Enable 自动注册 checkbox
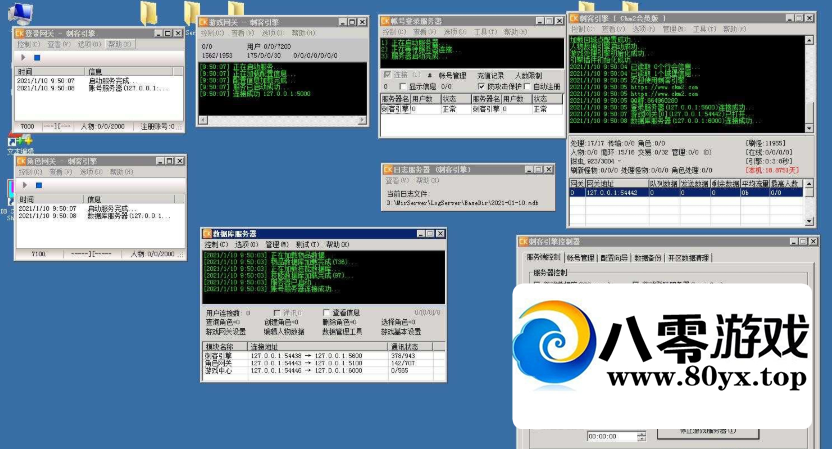 point(527,86)
